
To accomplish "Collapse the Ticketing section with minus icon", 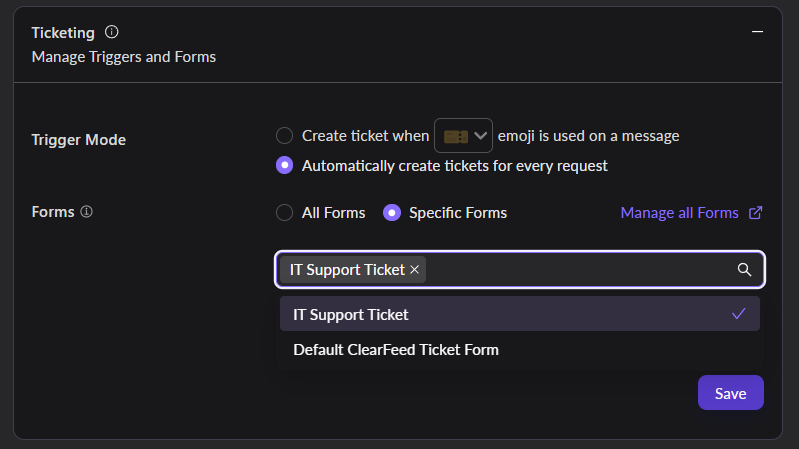I will point(757,32).
